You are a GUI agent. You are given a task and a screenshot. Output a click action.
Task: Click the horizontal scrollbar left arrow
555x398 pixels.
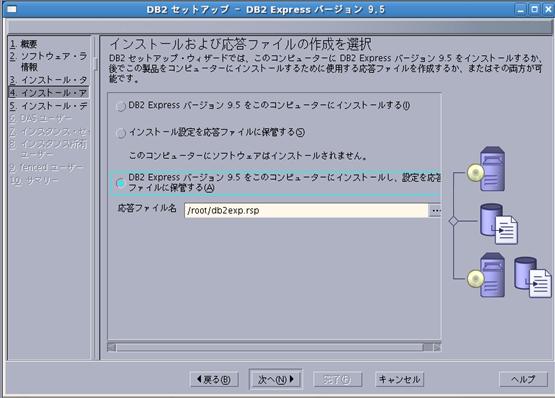[x=111, y=347]
